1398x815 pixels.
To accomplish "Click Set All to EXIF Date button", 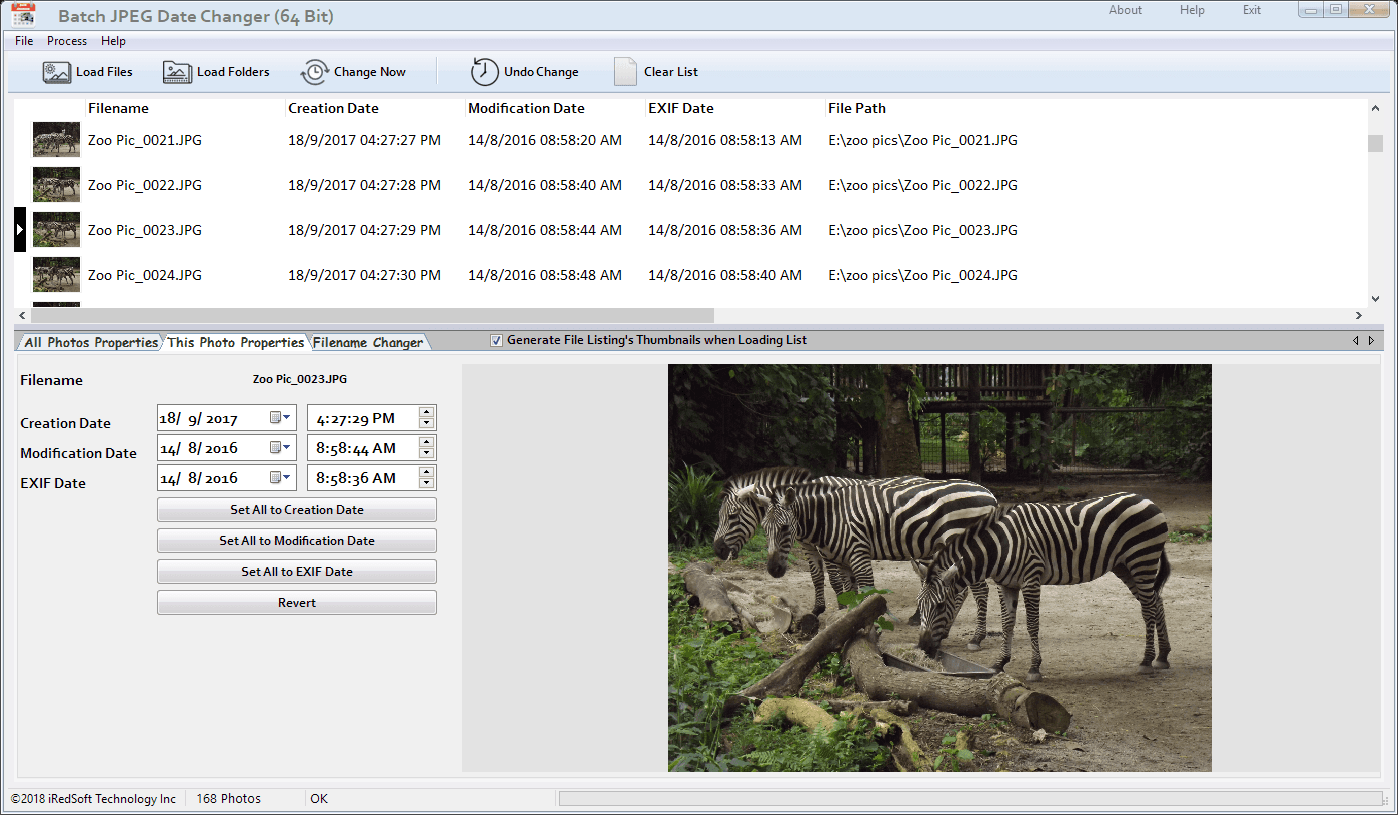I will click(x=297, y=572).
